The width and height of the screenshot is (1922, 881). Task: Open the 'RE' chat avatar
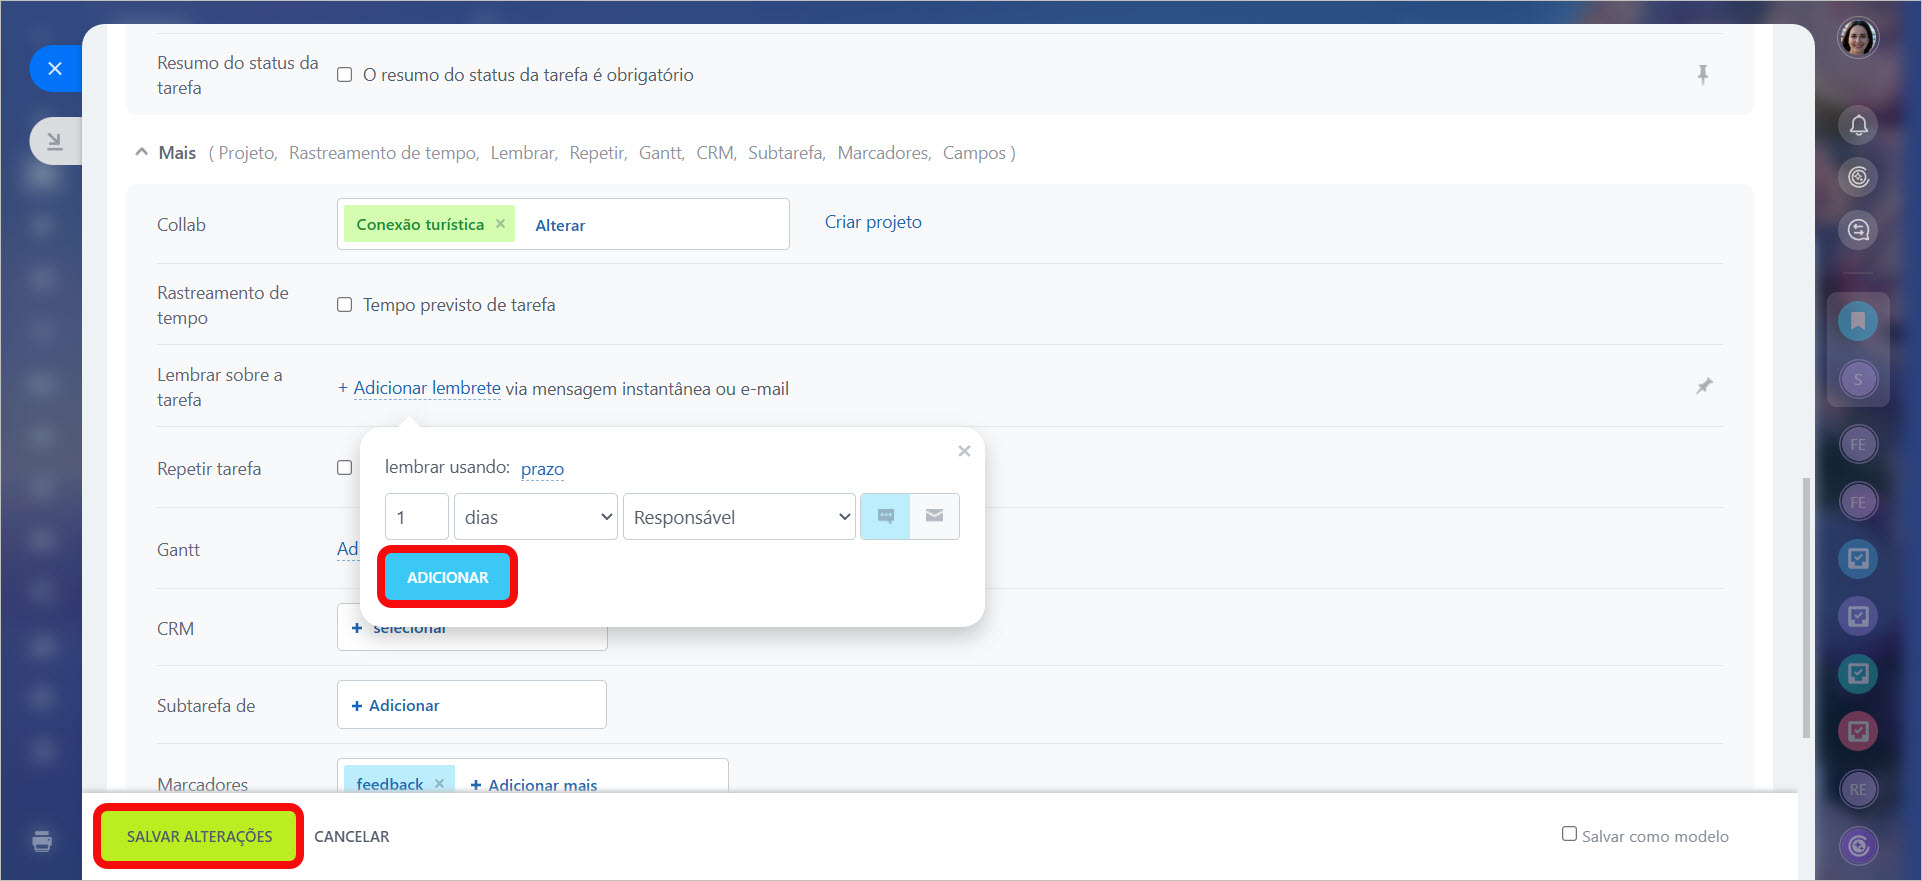tap(1858, 789)
